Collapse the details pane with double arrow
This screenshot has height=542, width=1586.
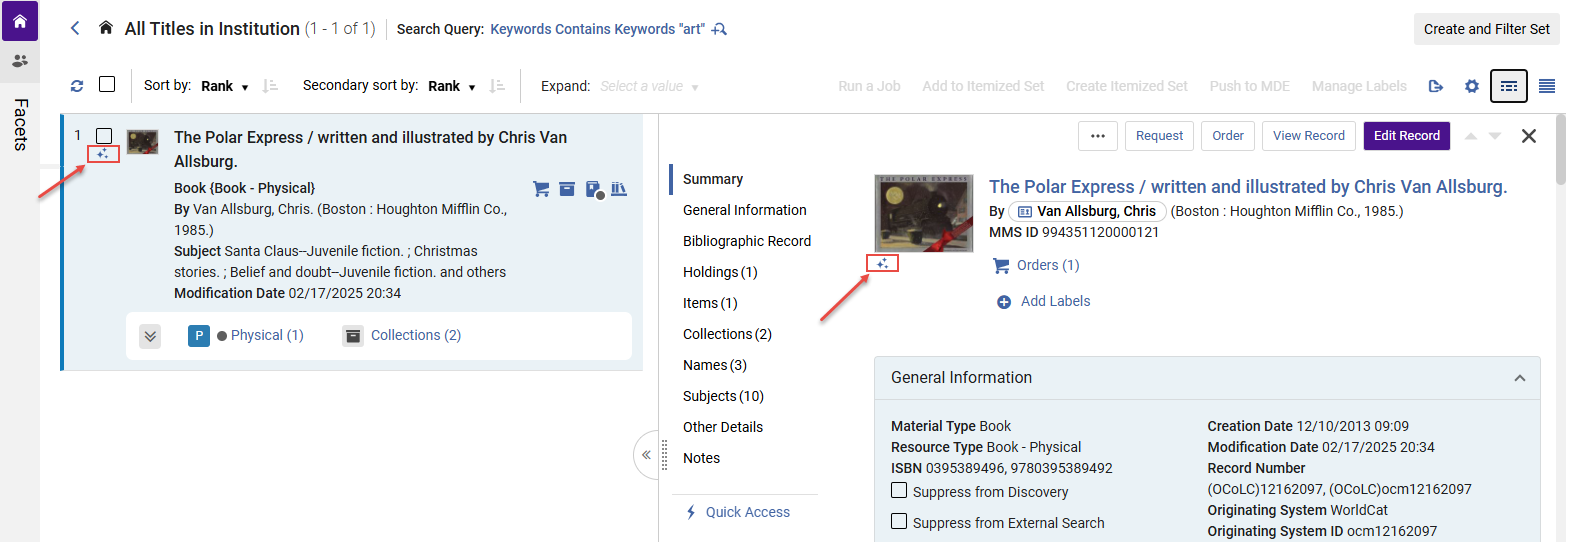[x=646, y=455]
